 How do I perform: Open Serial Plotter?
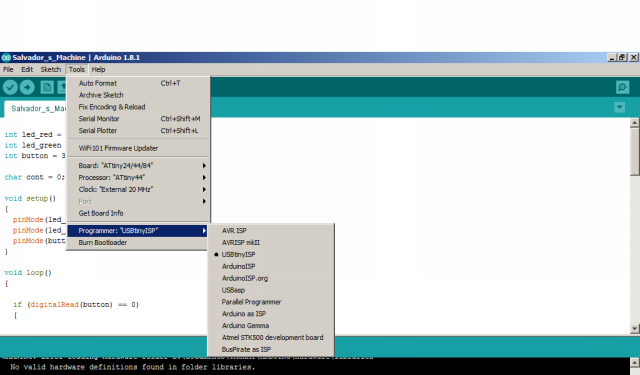pos(138,131)
